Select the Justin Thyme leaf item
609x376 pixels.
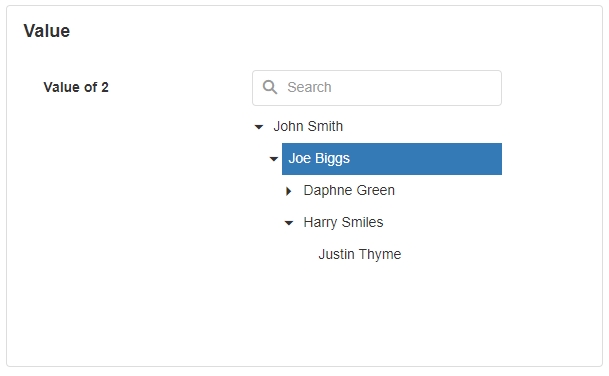360,254
